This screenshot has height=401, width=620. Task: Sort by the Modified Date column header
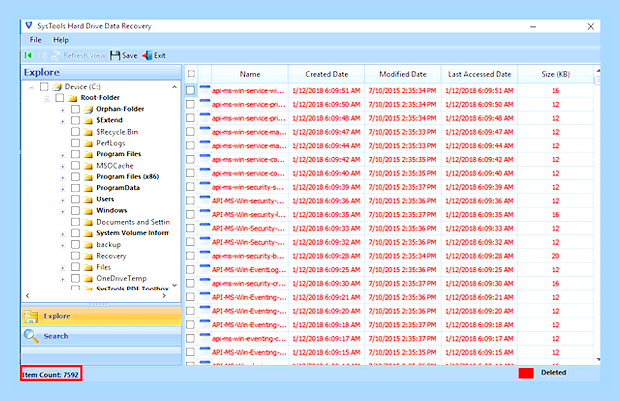tap(403, 74)
